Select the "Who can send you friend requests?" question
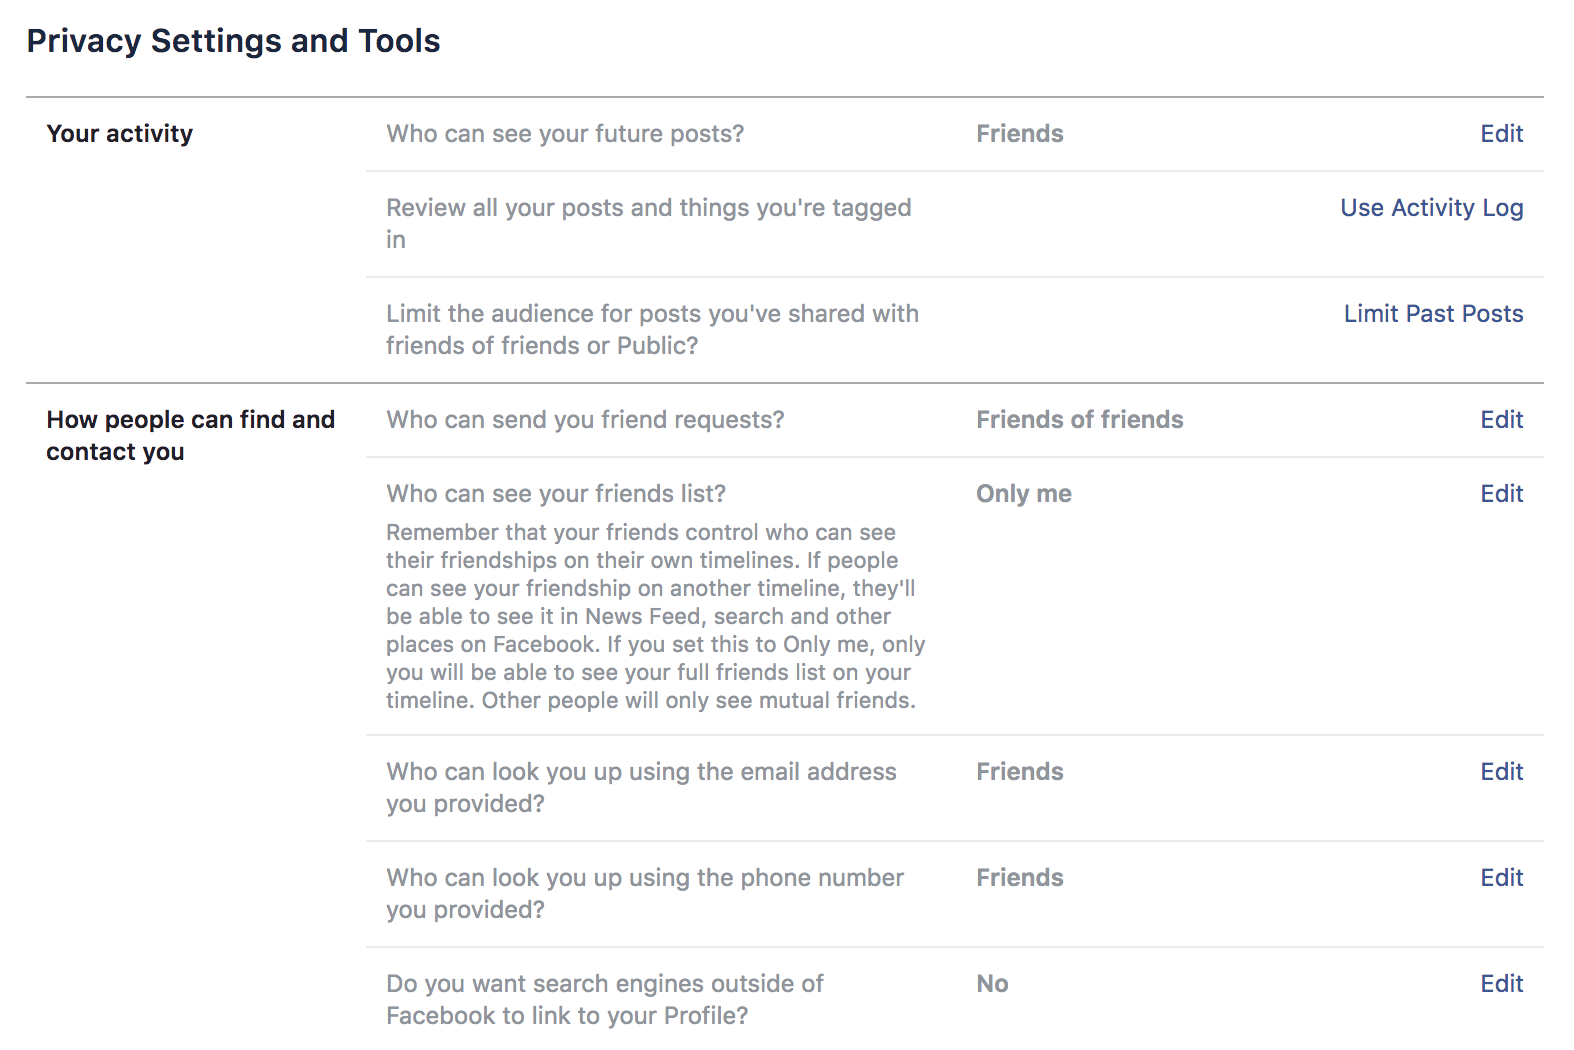 [585, 420]
